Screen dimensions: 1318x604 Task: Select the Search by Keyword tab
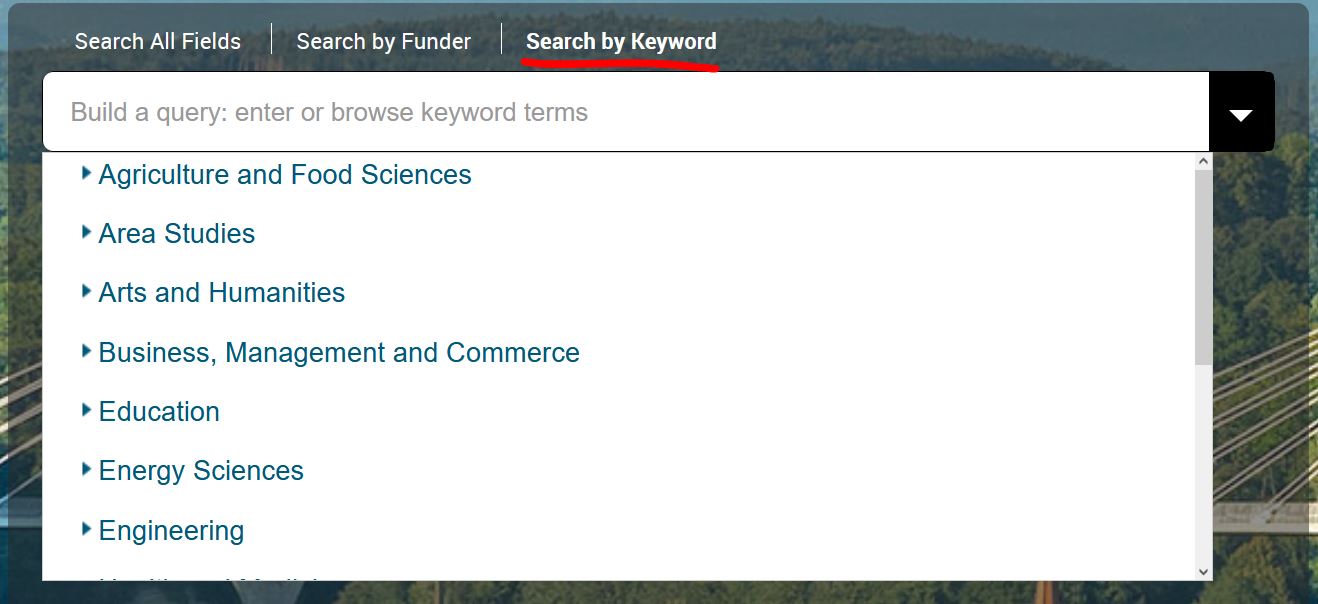coord(621,41)
